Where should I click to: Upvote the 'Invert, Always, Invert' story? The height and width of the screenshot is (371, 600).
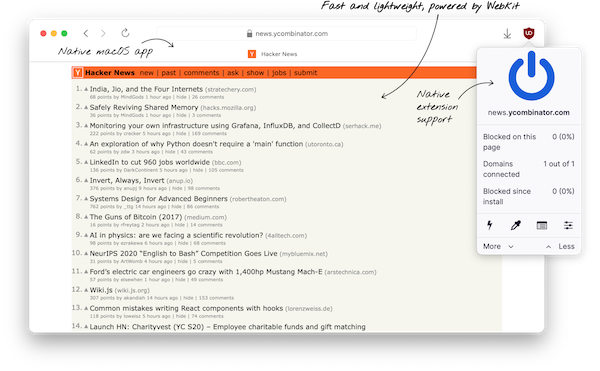coord(86,181)
